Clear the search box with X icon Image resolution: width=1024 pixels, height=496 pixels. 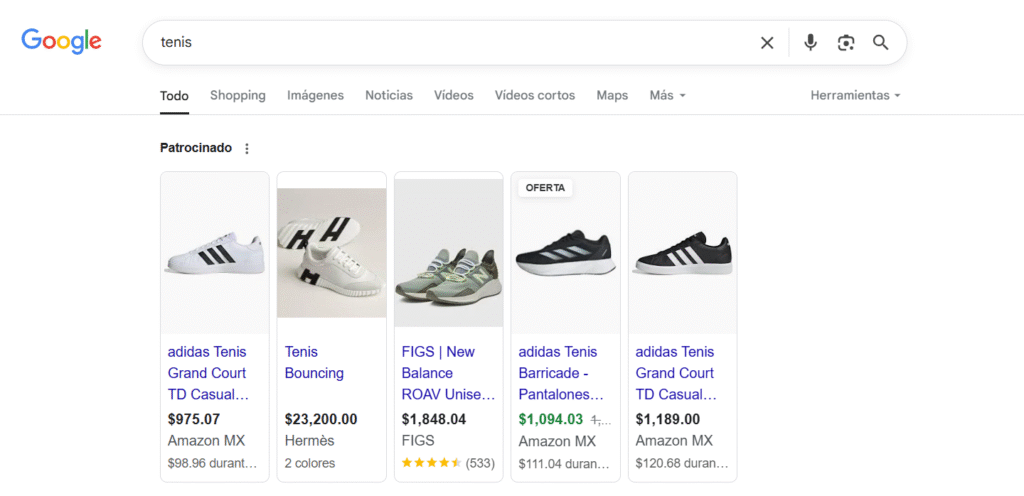(x=767, y=43)
